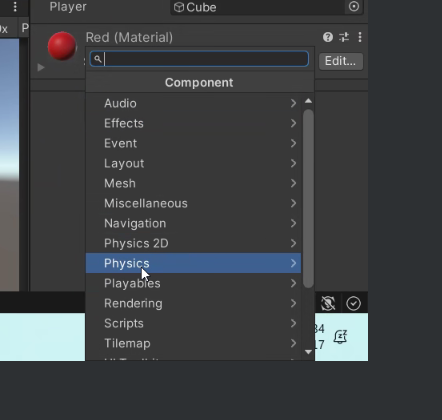Click the red sphere material preview
This screenshot has width=442, height=420.
(62, 46)
